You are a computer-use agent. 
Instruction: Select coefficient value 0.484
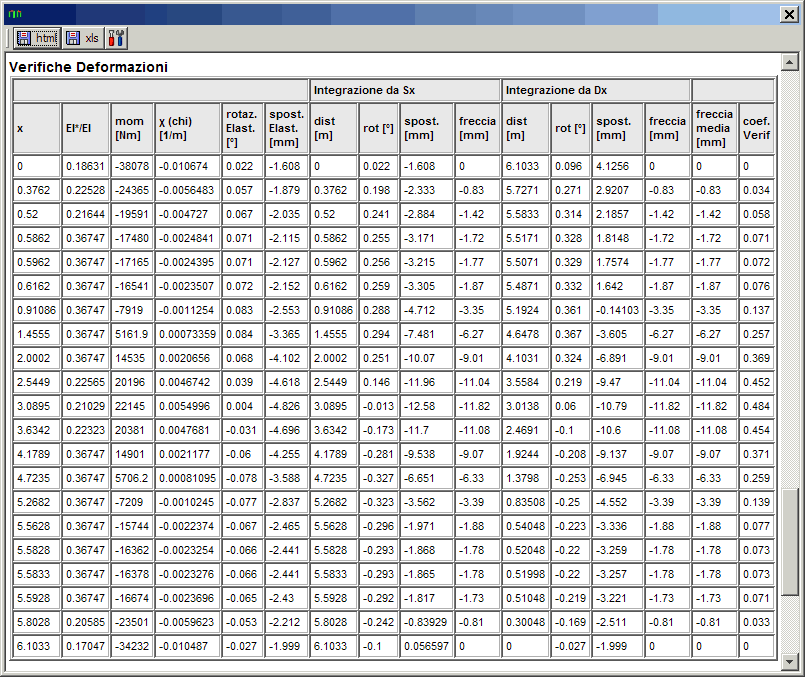756,407
